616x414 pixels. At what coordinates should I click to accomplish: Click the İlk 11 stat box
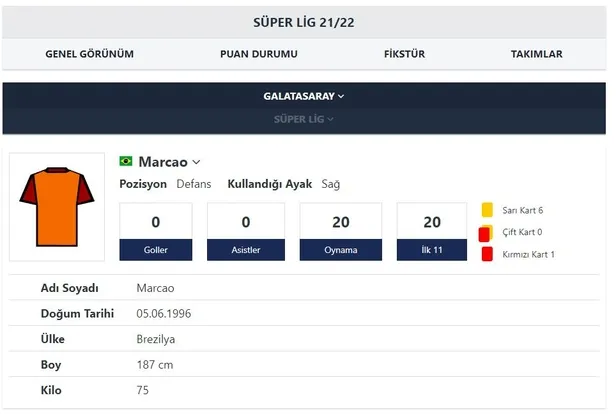coord(432,232)
